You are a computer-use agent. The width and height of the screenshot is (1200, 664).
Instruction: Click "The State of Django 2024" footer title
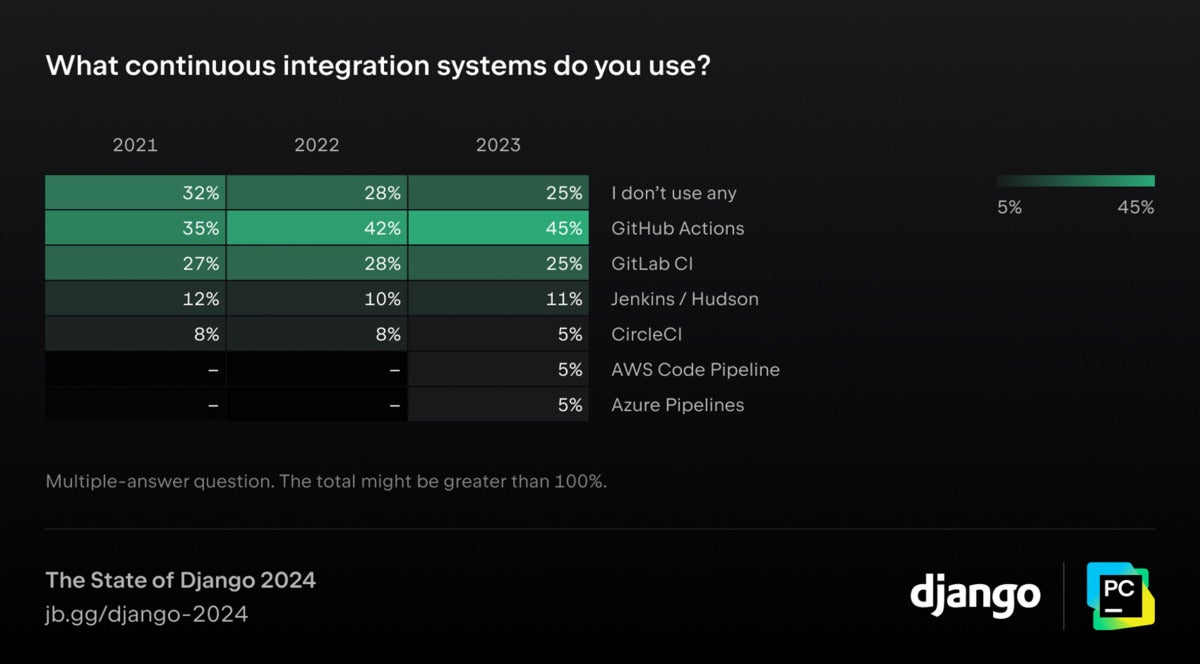tap(181, 580)
